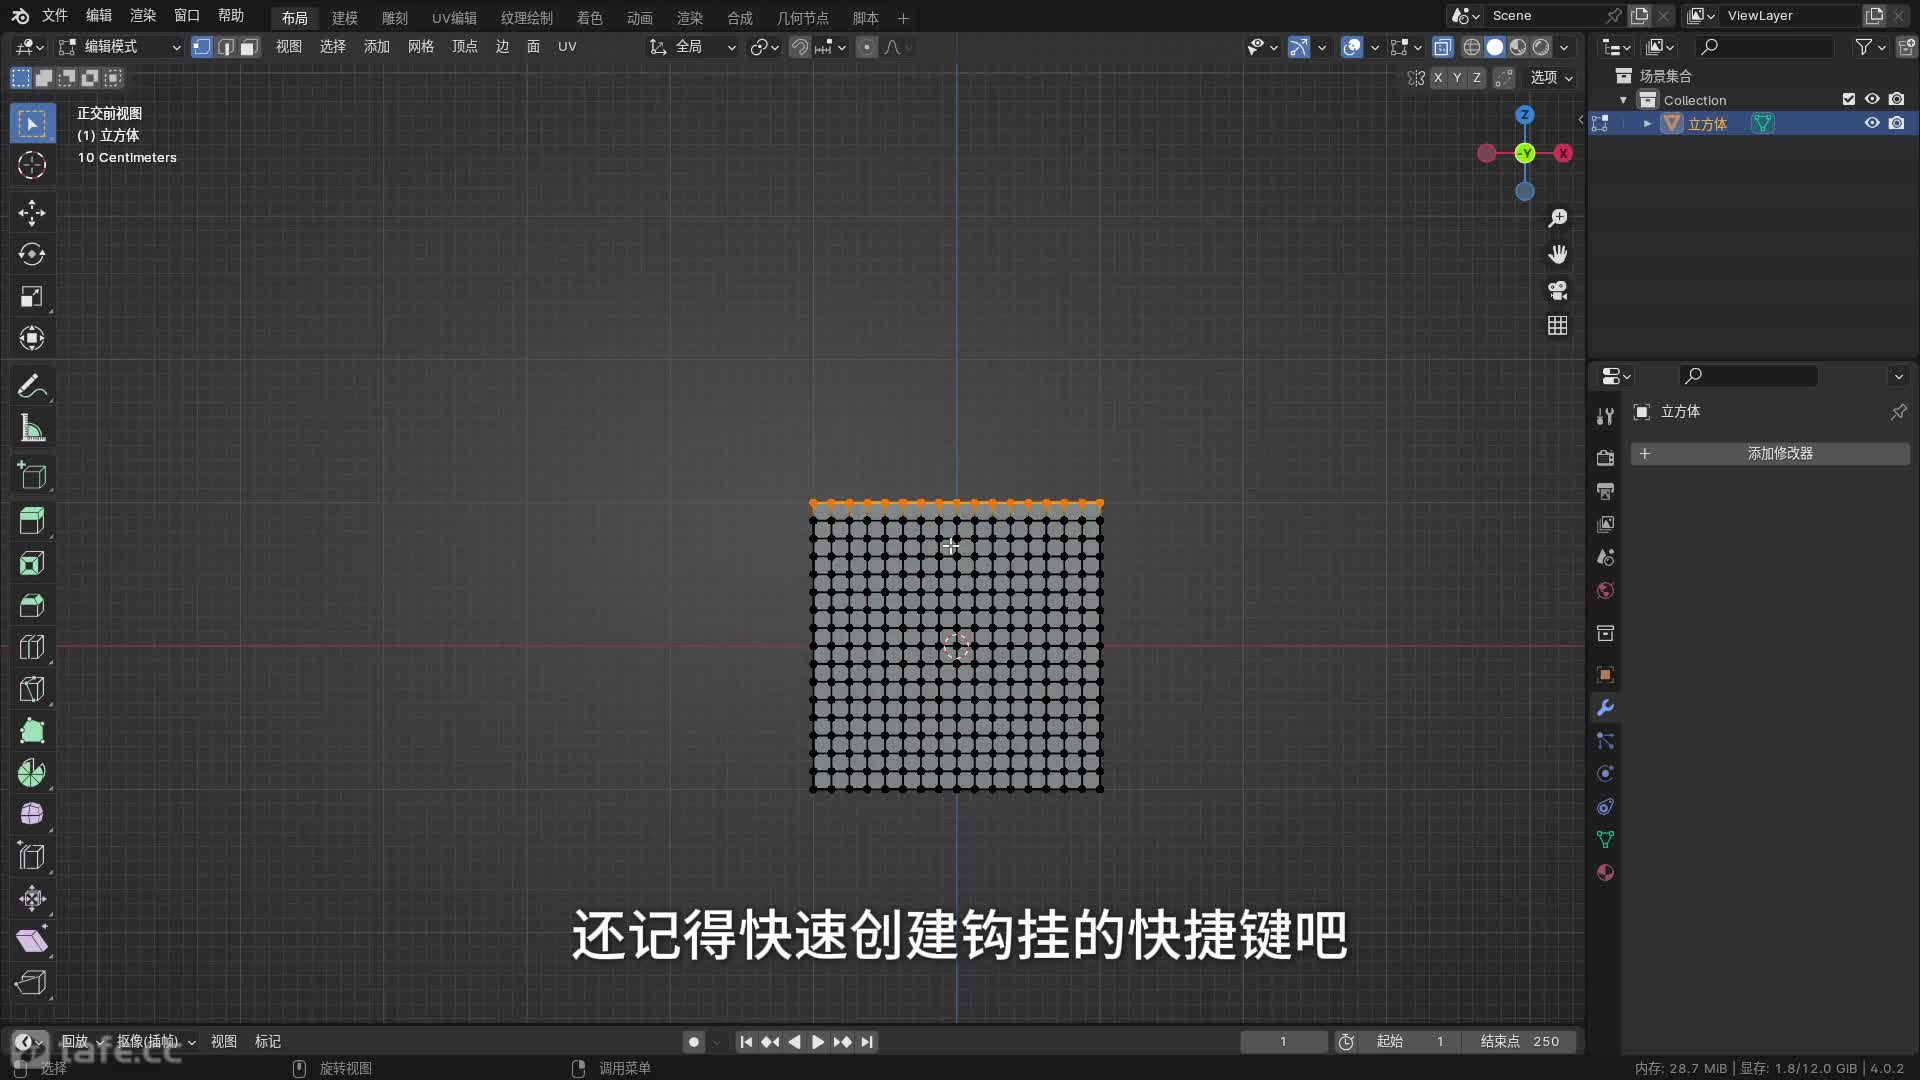Open the Material properties tab icon
This screenshot has height=1080, width=1920.
[1605, 872]
